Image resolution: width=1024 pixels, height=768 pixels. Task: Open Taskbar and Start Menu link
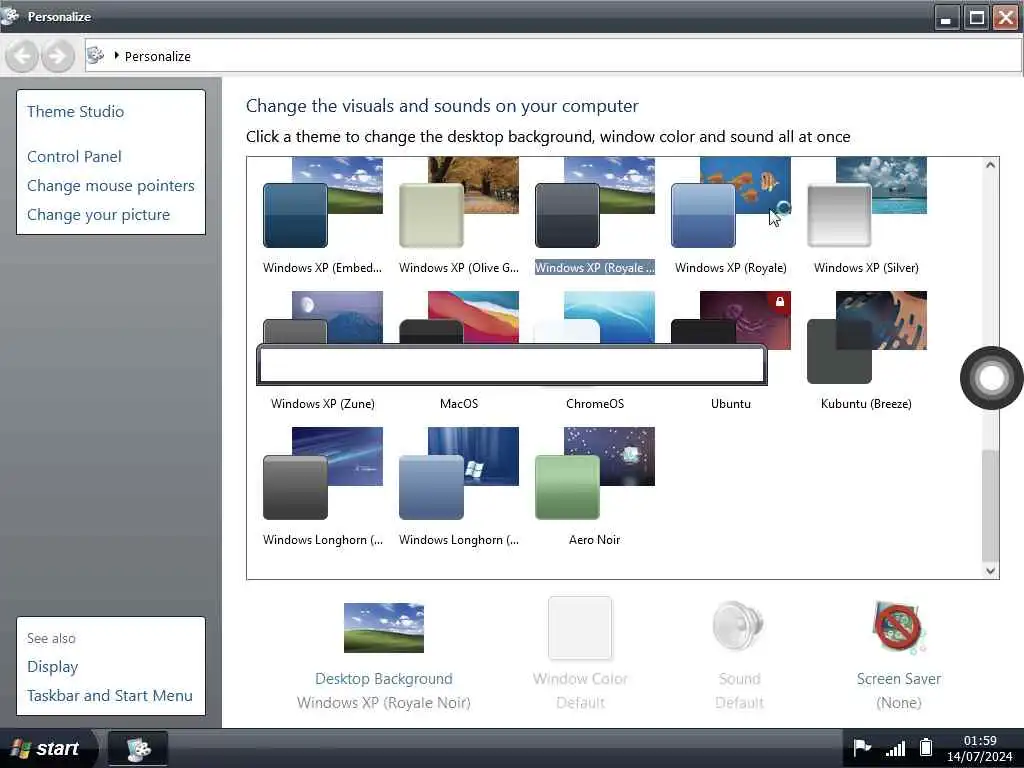tap(110, 696)
